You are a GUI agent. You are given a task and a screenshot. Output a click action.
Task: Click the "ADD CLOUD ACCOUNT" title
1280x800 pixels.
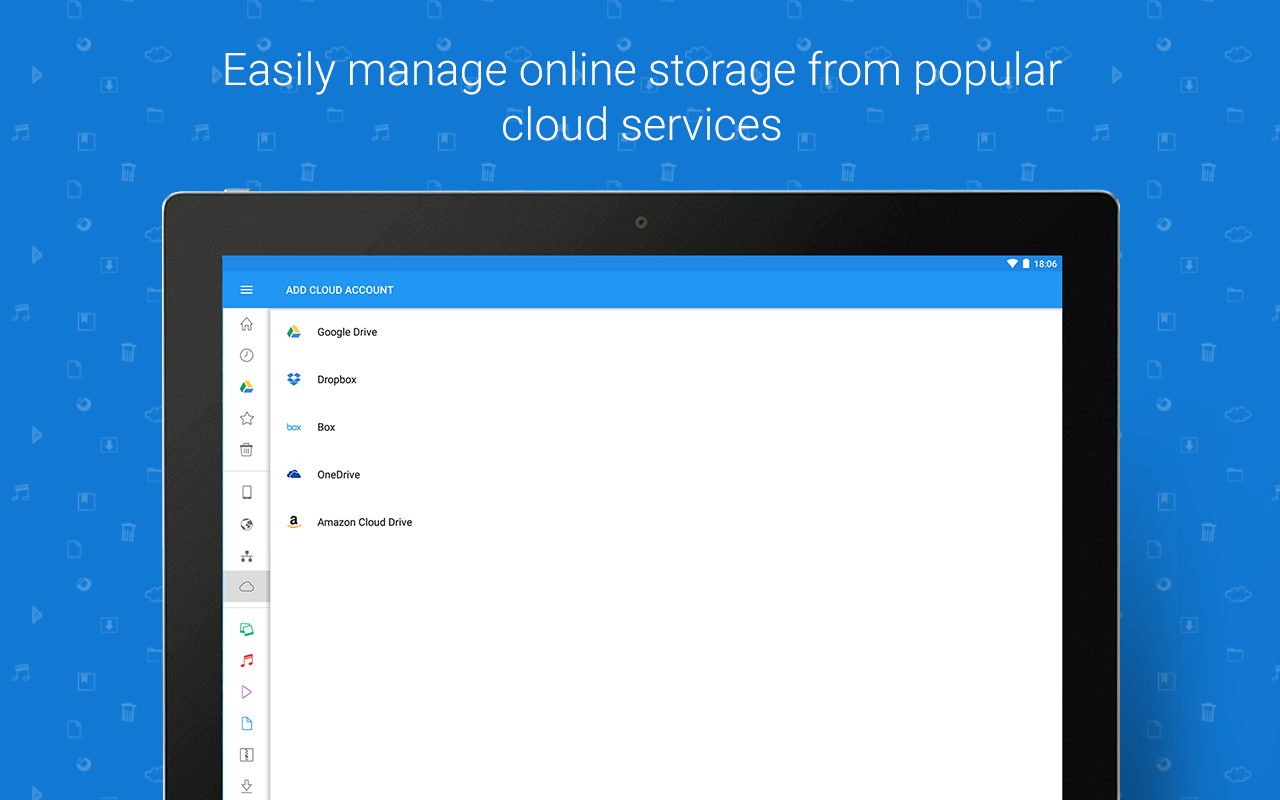coord(340,290)
